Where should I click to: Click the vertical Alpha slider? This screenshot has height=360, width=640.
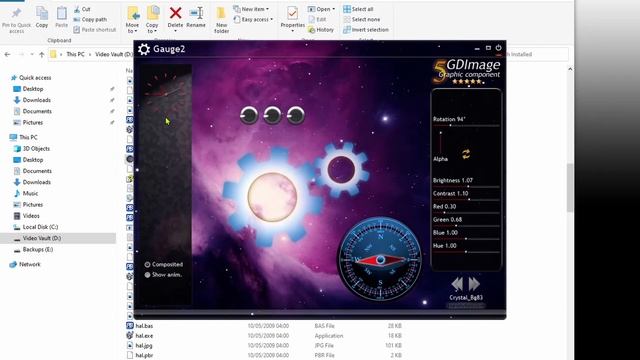(440, 143)
